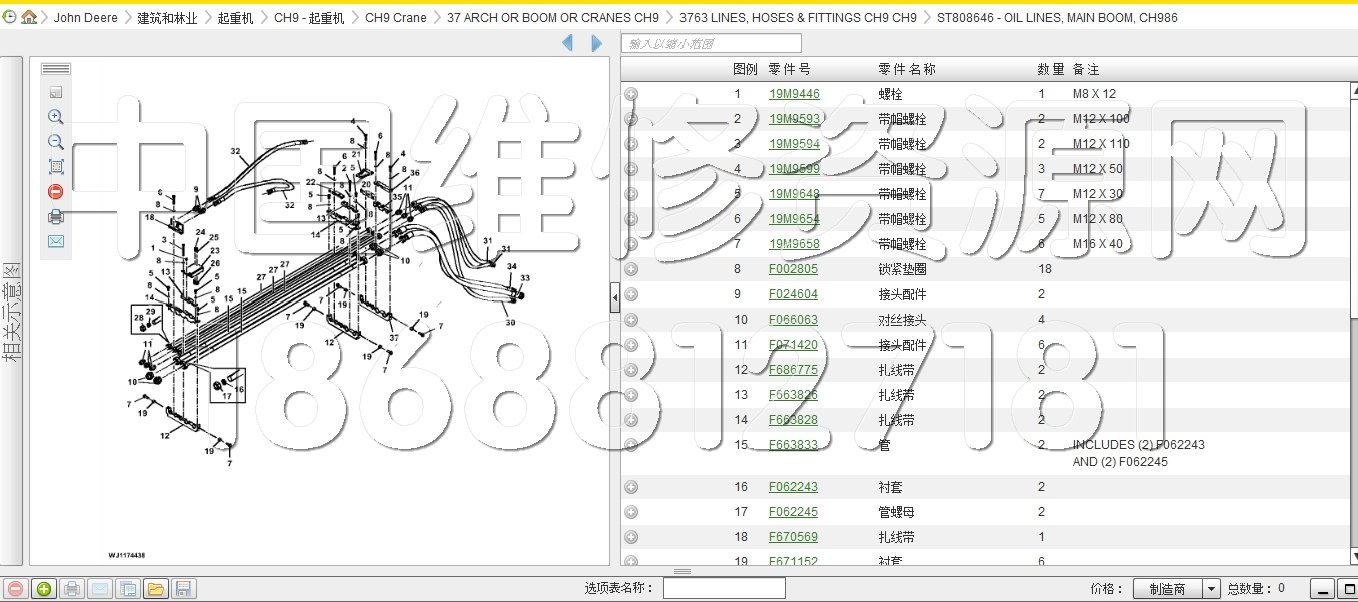
Task: Click the 选项表名称 text field
Action: [724, 589]
